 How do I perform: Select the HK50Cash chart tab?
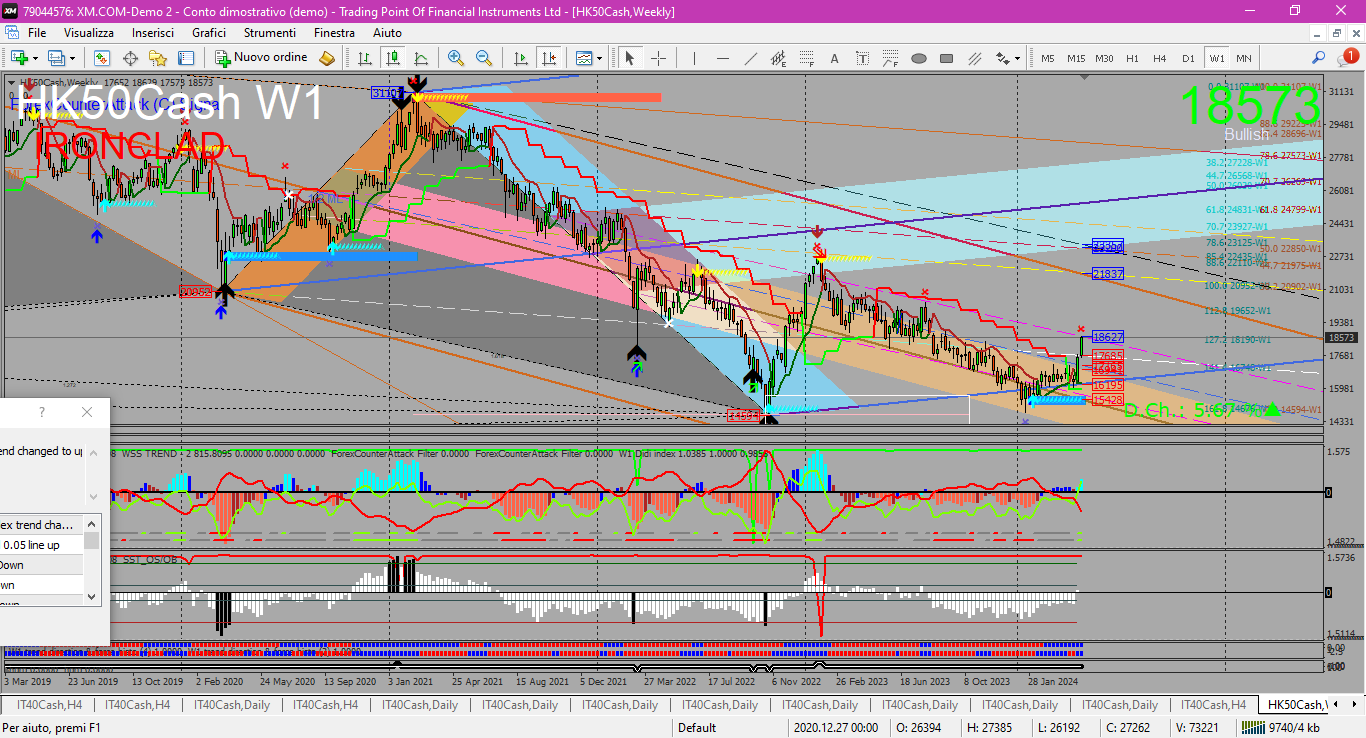coord(1295,705)
